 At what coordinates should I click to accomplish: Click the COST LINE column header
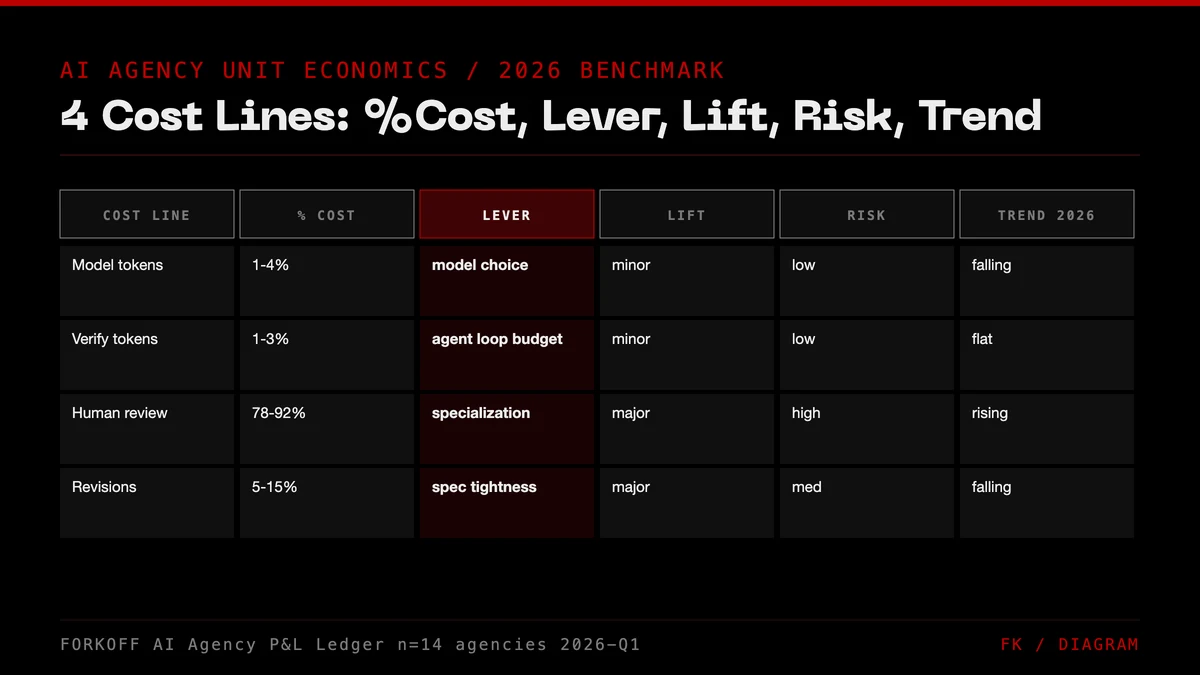[147, 215]
